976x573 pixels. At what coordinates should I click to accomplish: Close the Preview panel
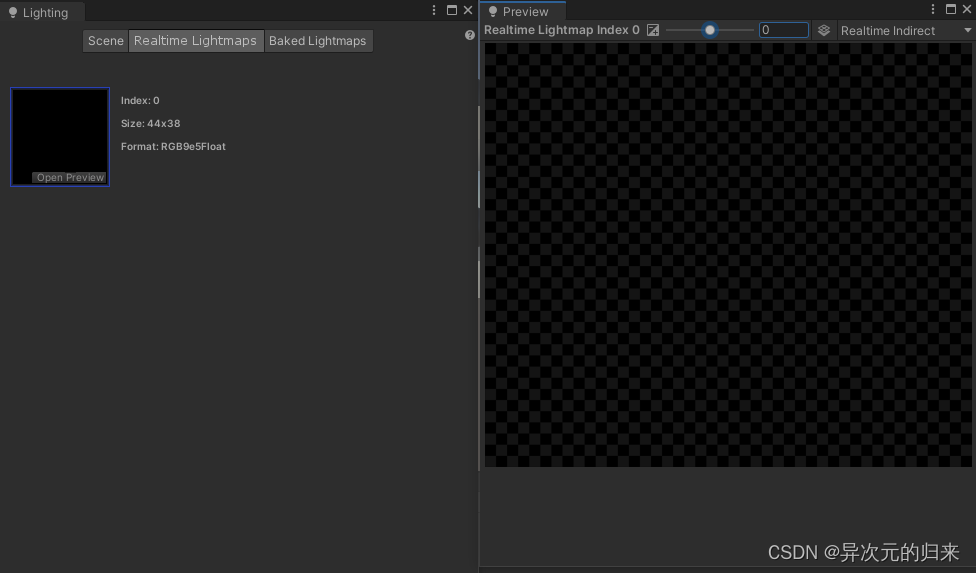click(967, 9)
